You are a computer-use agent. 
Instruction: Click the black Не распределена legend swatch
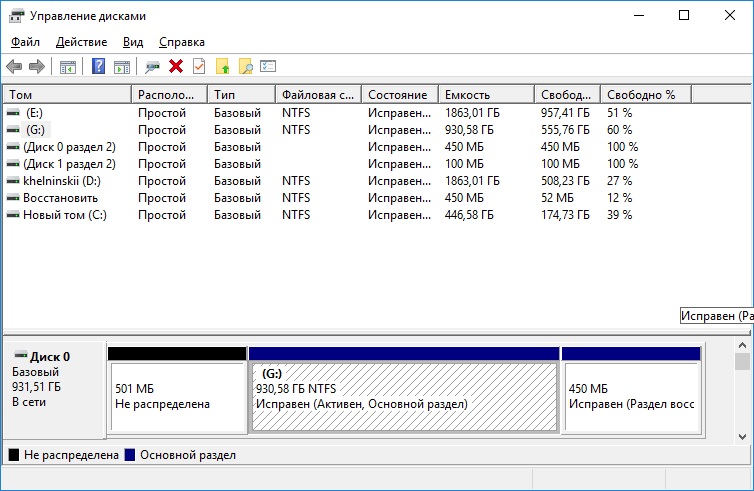(x=14, y=455)
